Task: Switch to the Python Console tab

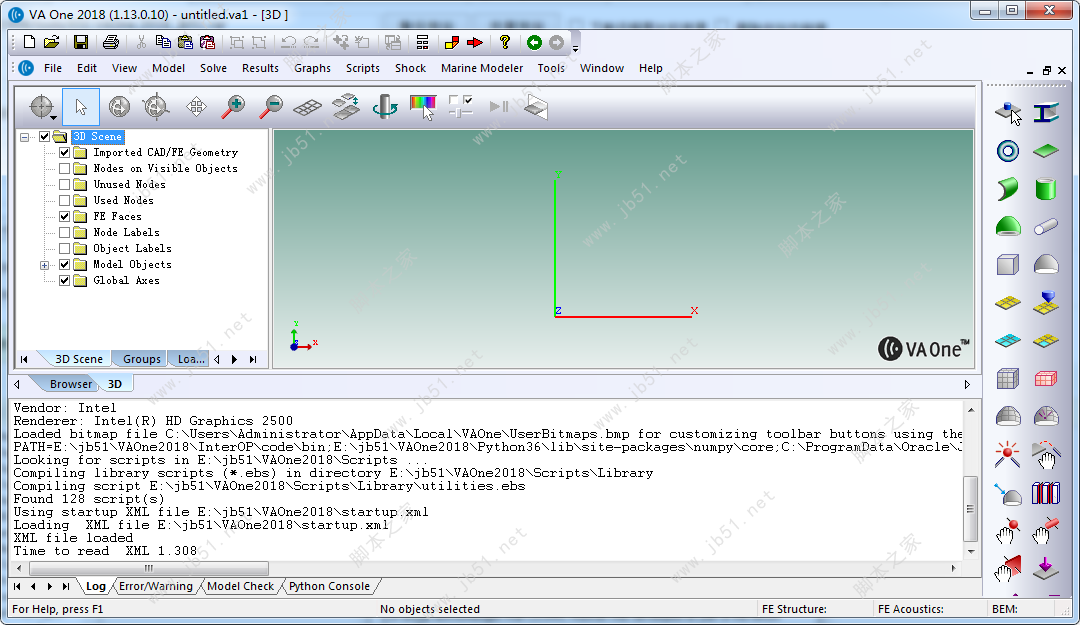Action: (x=329, y=586)
